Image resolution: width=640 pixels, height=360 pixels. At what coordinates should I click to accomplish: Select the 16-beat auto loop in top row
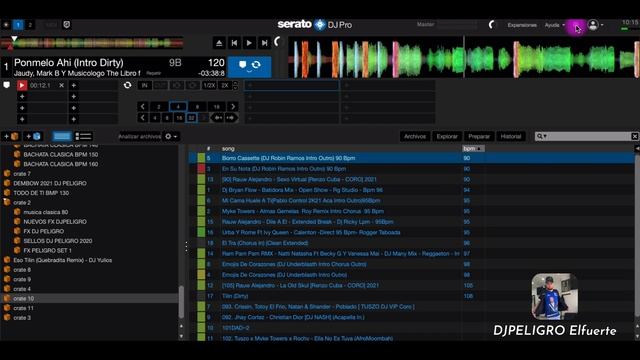[216, 107]
